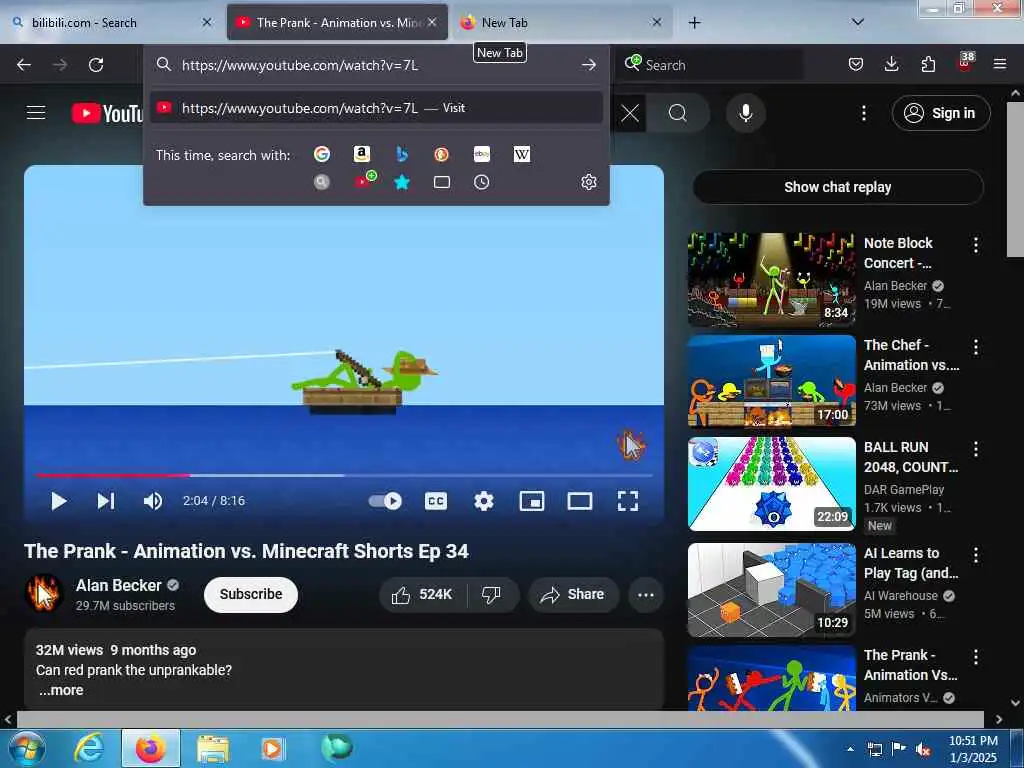
Task: Reload the current page
Action: [96, 65]
